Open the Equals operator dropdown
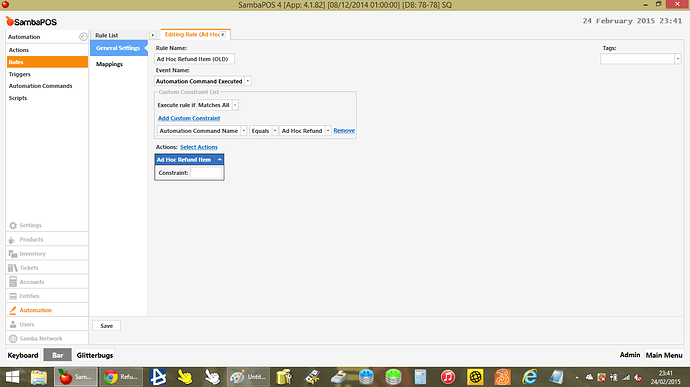690x387 pixels. pos(275,131)
